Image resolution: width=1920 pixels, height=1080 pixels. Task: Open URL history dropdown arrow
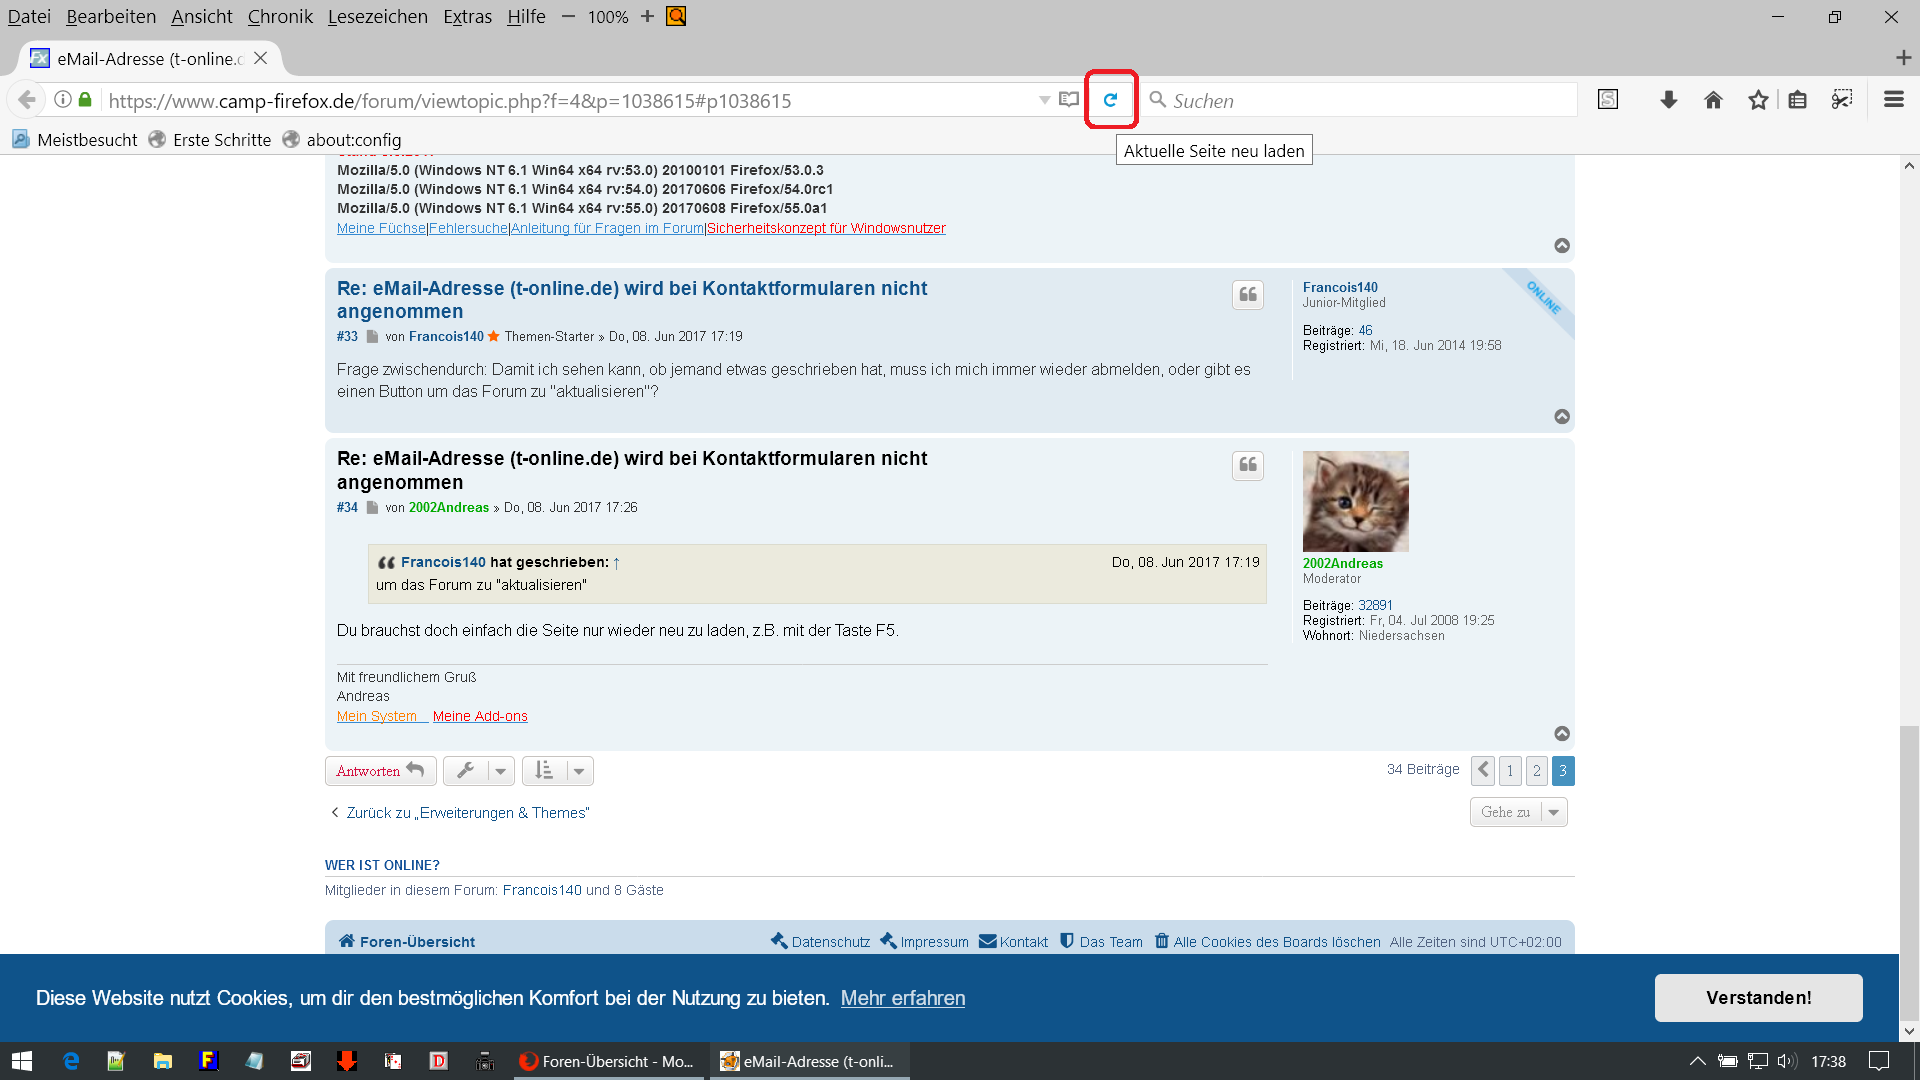point(1044,100)
